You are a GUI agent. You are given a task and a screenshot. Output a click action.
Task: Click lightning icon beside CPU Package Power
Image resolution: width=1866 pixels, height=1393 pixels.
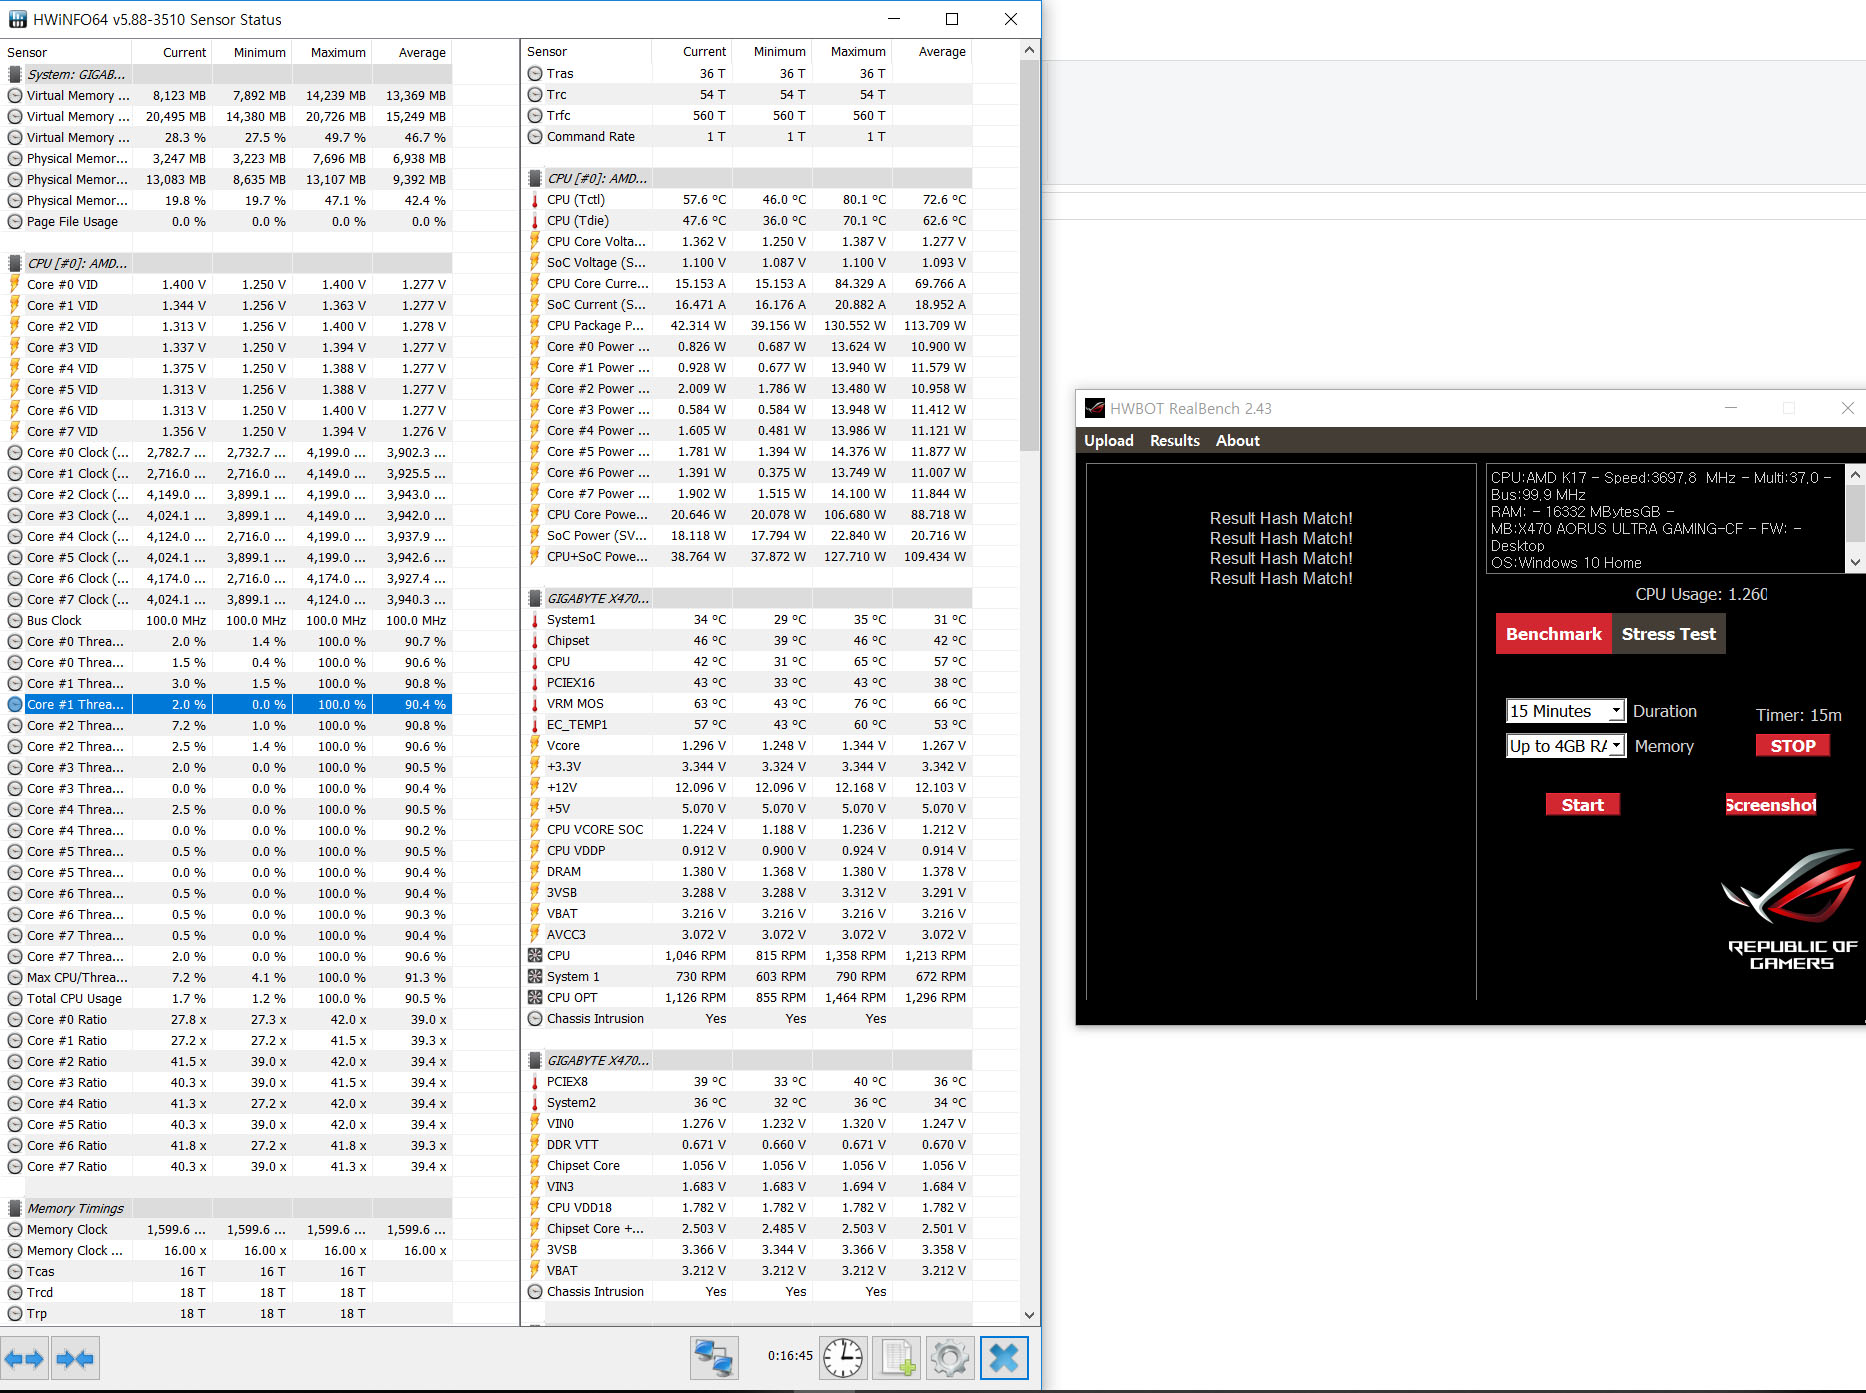click(535, 325)
